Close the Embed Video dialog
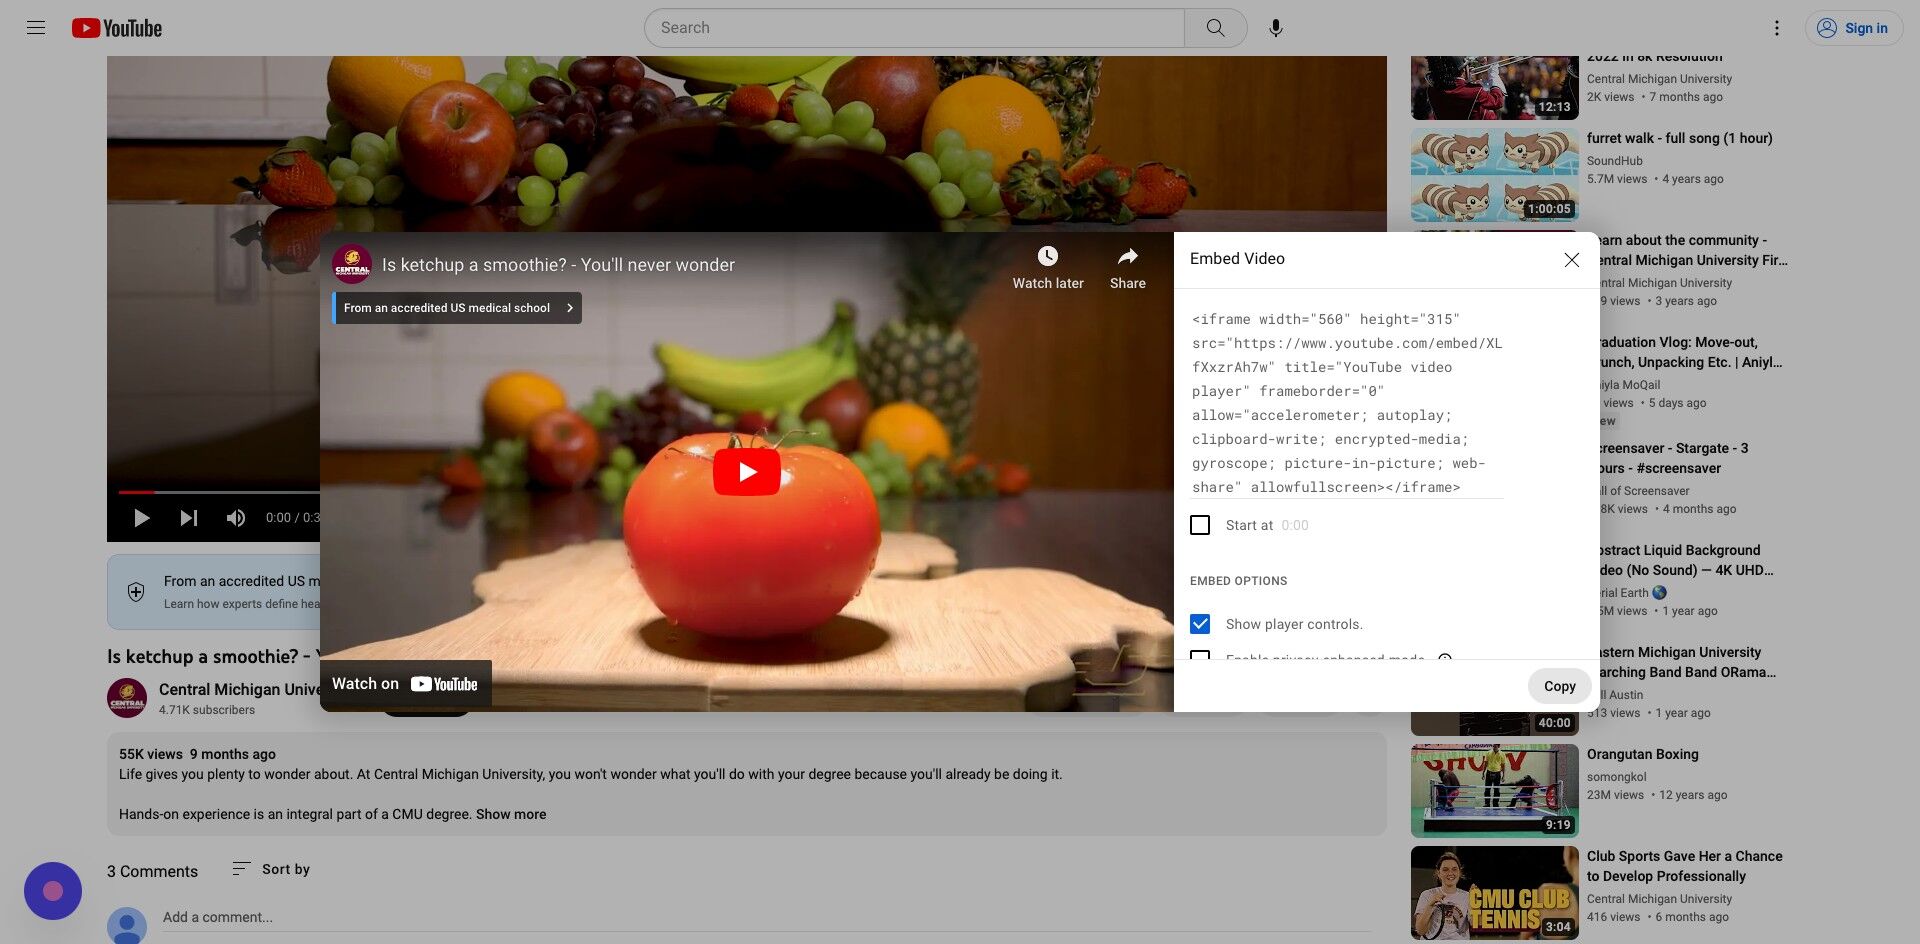Image resolution: width=1920 pixels, height=944 pixels. [1571, 260]
